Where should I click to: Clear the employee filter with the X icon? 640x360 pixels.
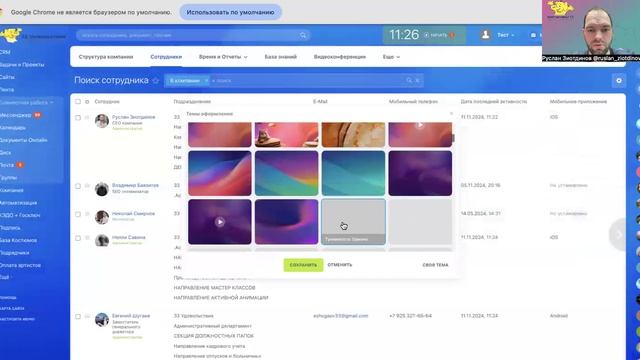click(x=418, y=80)
